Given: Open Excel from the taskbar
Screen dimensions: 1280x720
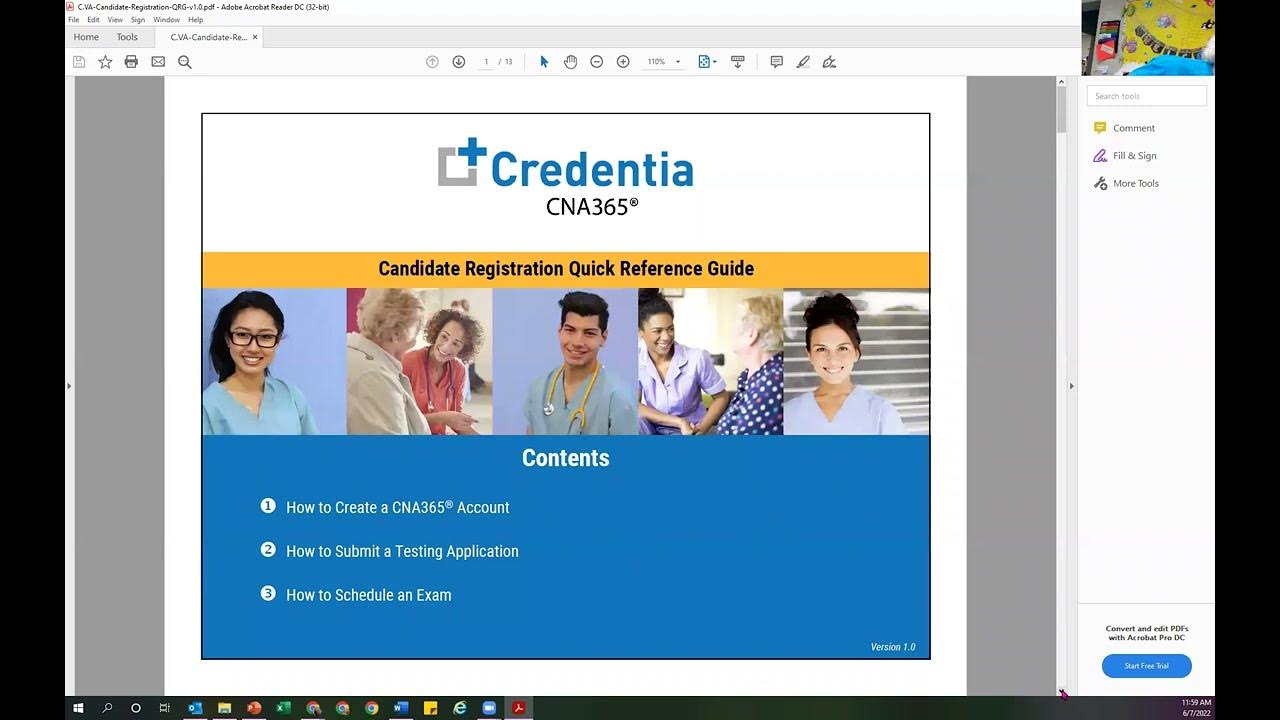Looking at the screenshot, I should (x=283, y=708).
